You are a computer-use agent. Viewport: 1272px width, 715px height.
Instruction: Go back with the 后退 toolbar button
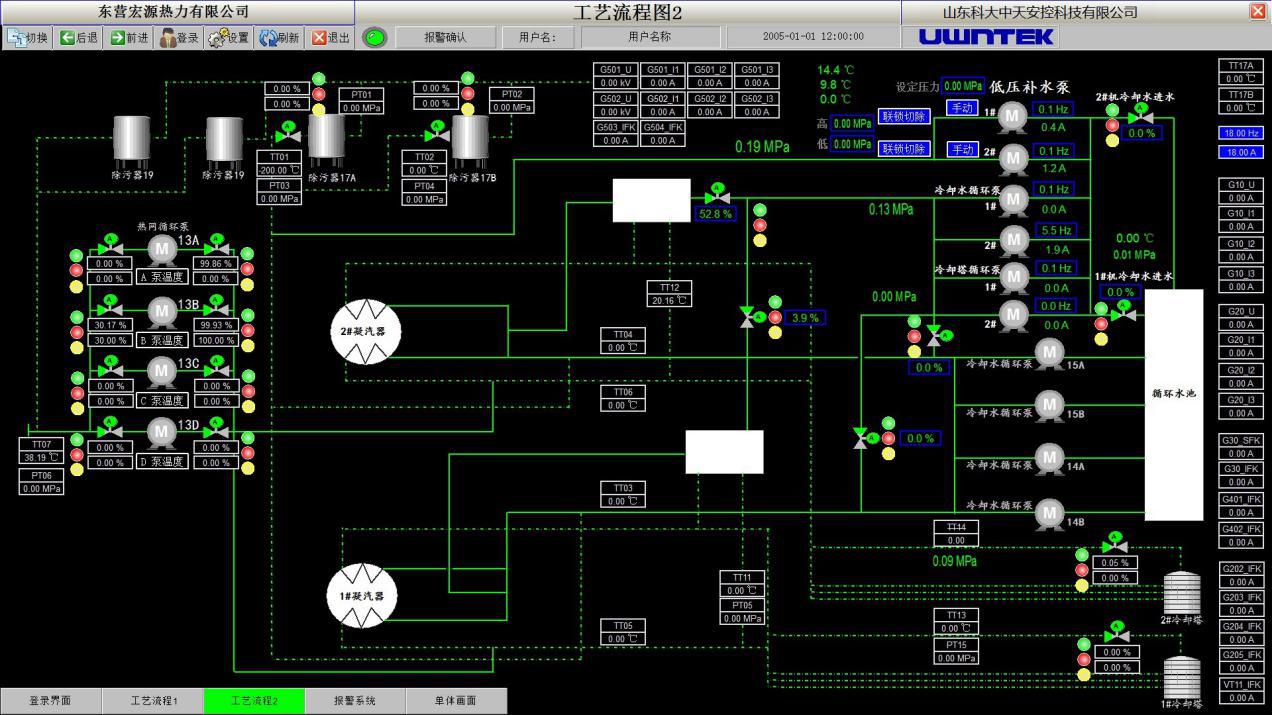point(80,38)
